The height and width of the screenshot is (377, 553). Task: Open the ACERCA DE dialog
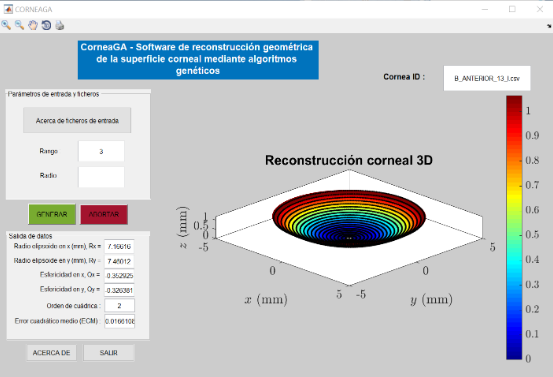point(51,353)
